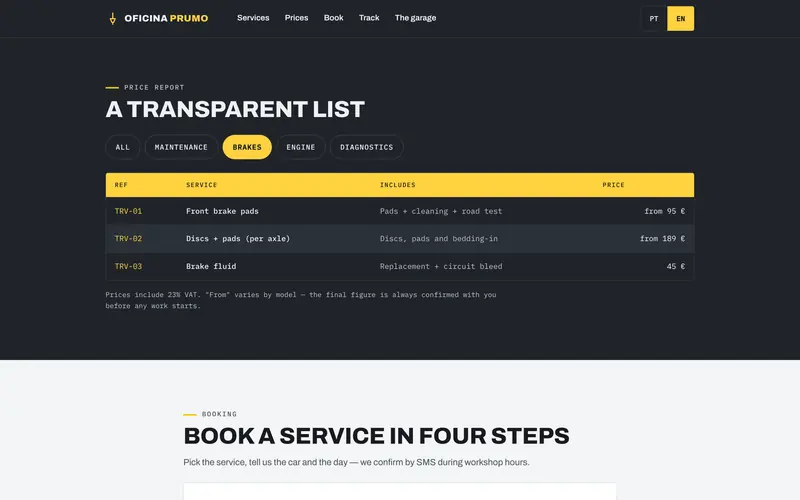Select the Brakes filter chip
This screenshot has height=500, width=800.
247,147
